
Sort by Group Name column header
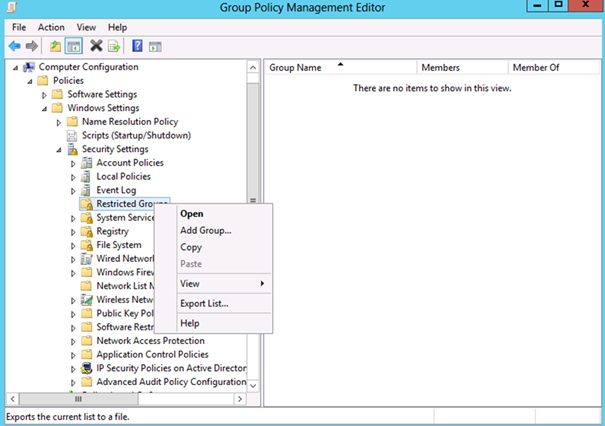[x=341, y=68]
